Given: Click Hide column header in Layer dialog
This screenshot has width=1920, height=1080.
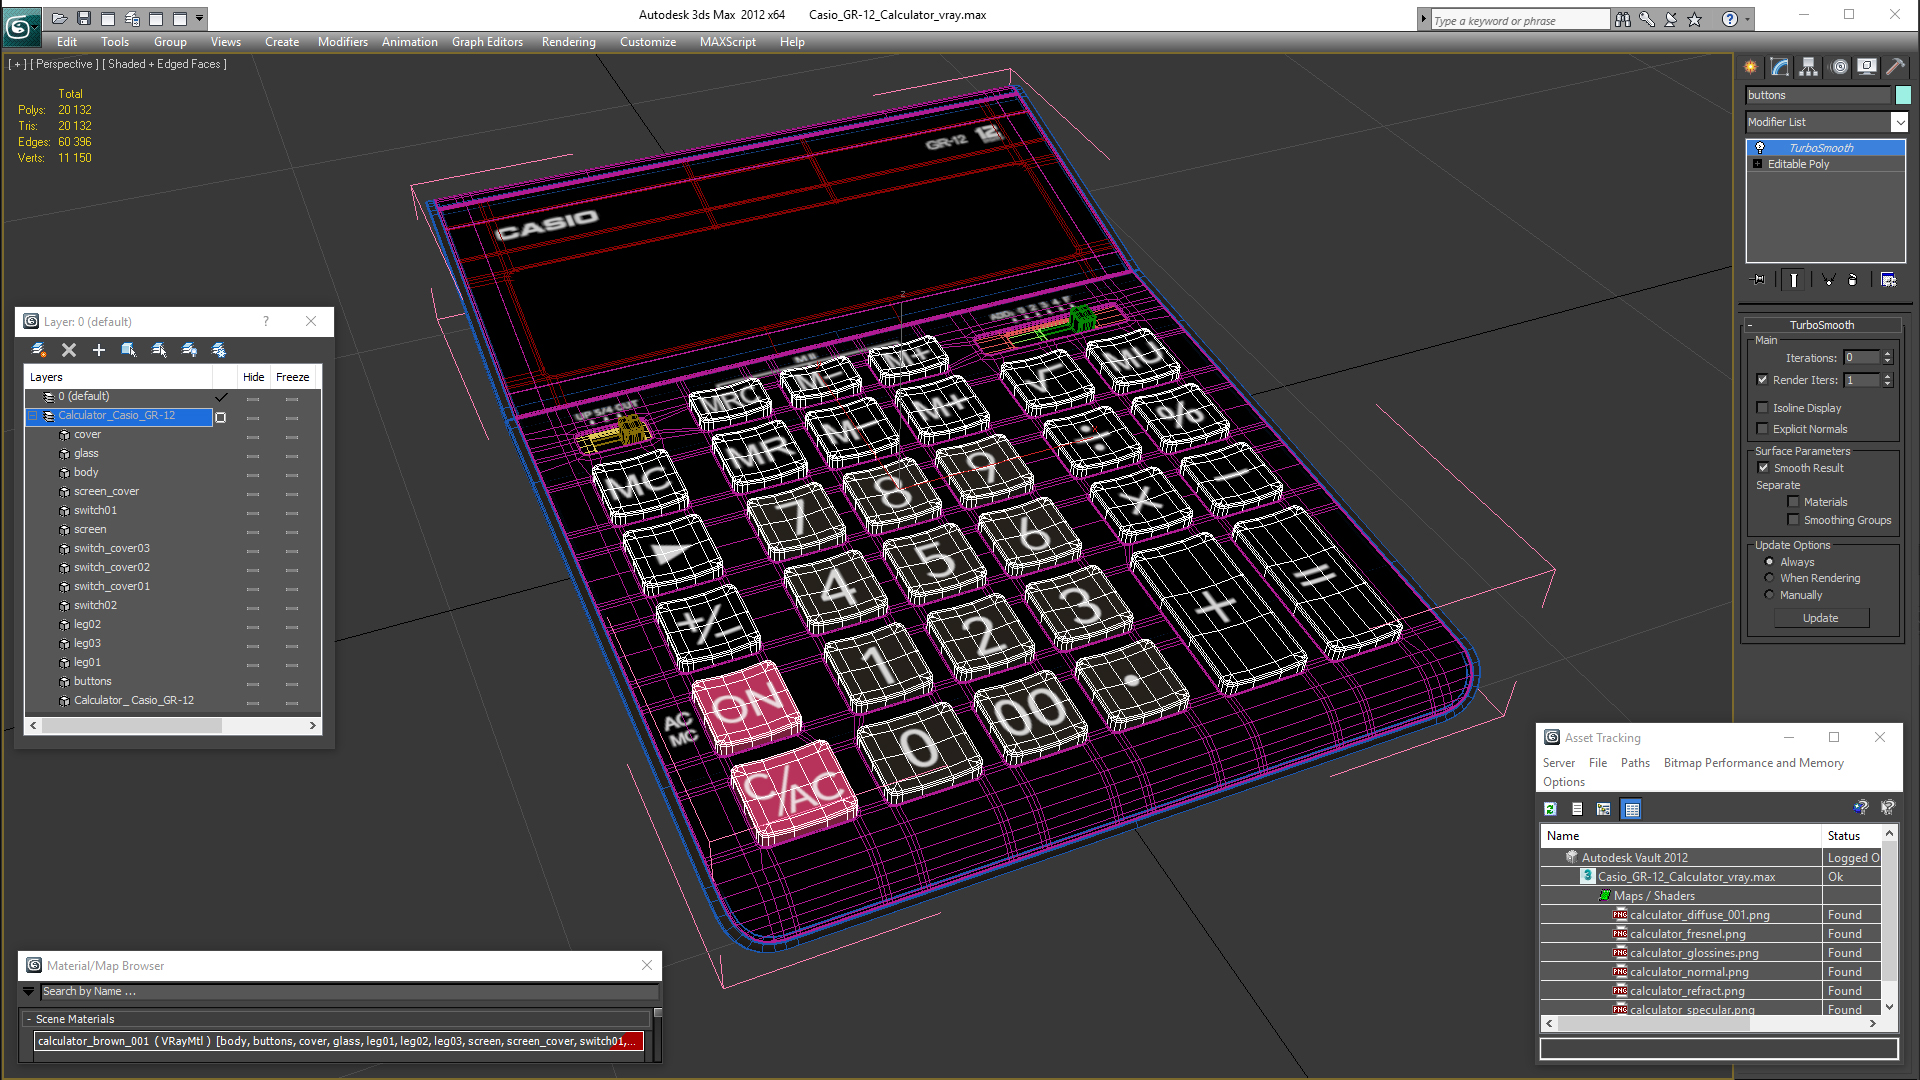Looking at the screenshot, I should [254, 377].
